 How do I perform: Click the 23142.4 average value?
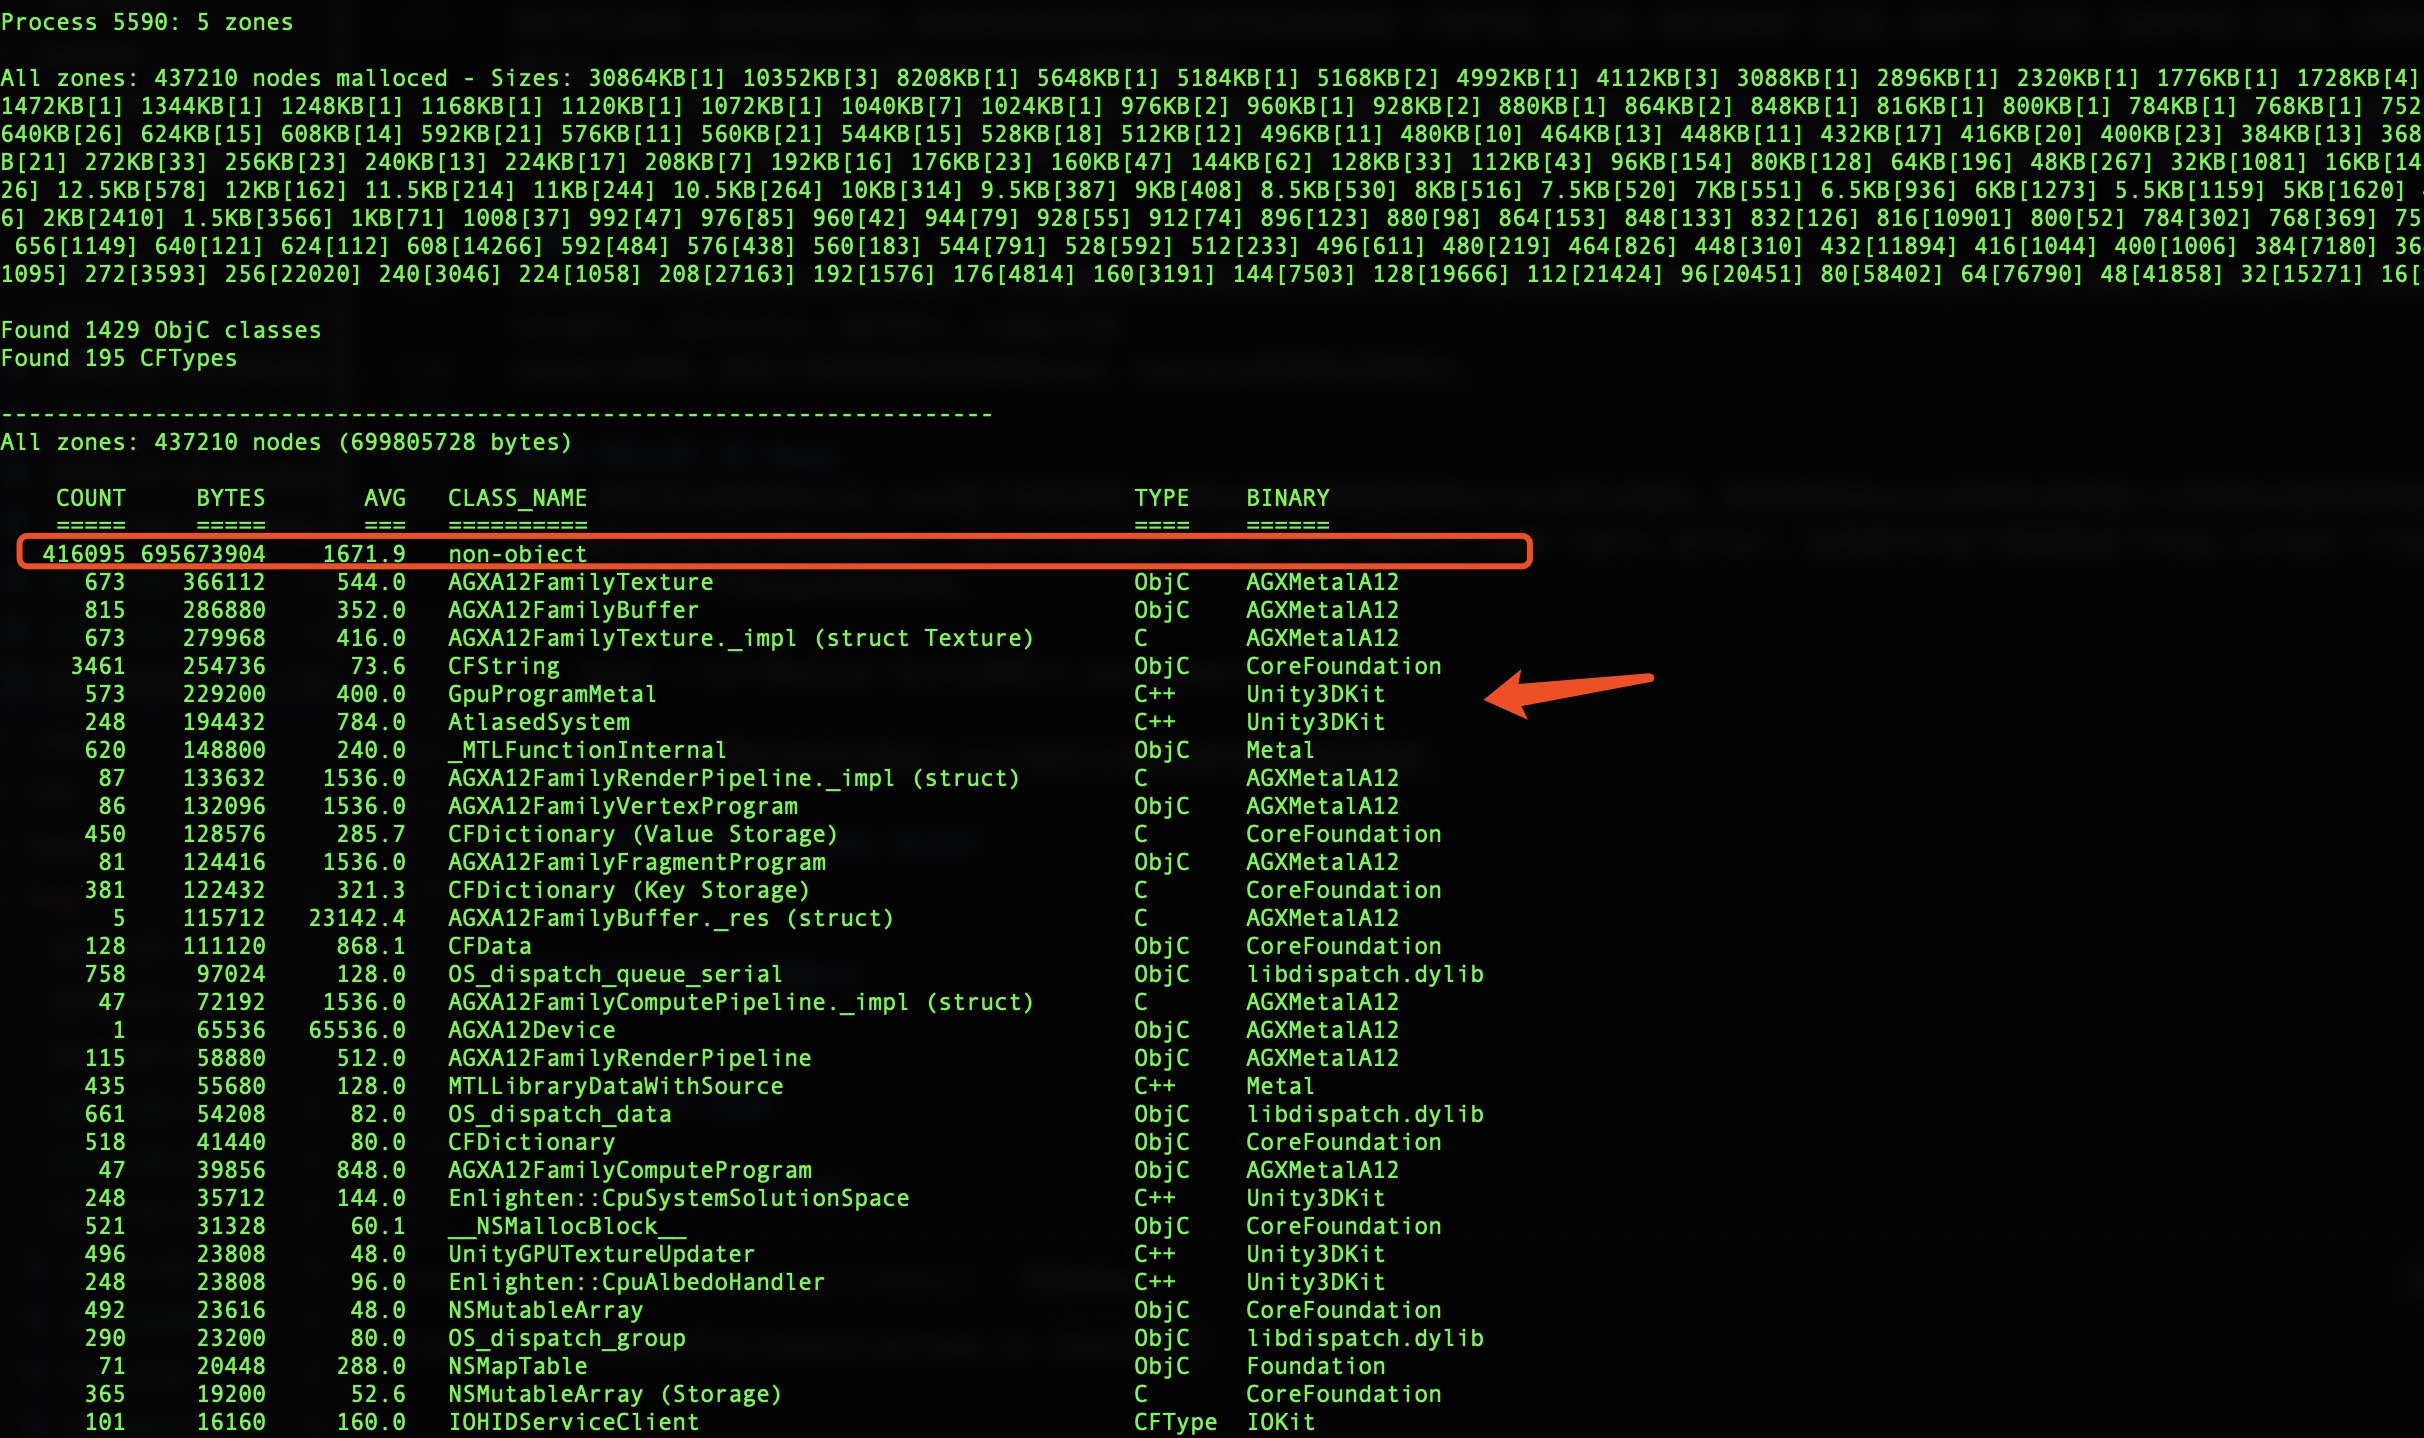pos(357,918)
